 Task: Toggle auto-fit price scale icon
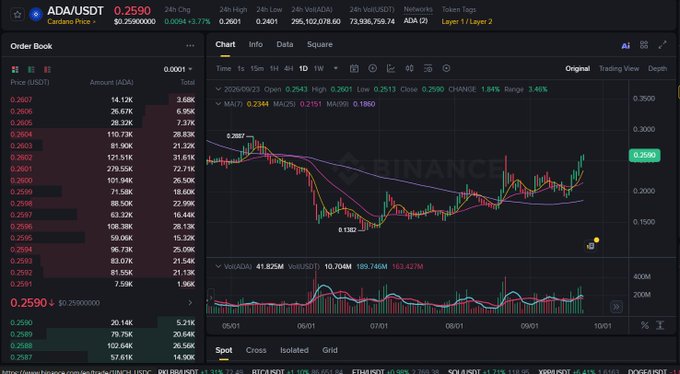[660, 325]
